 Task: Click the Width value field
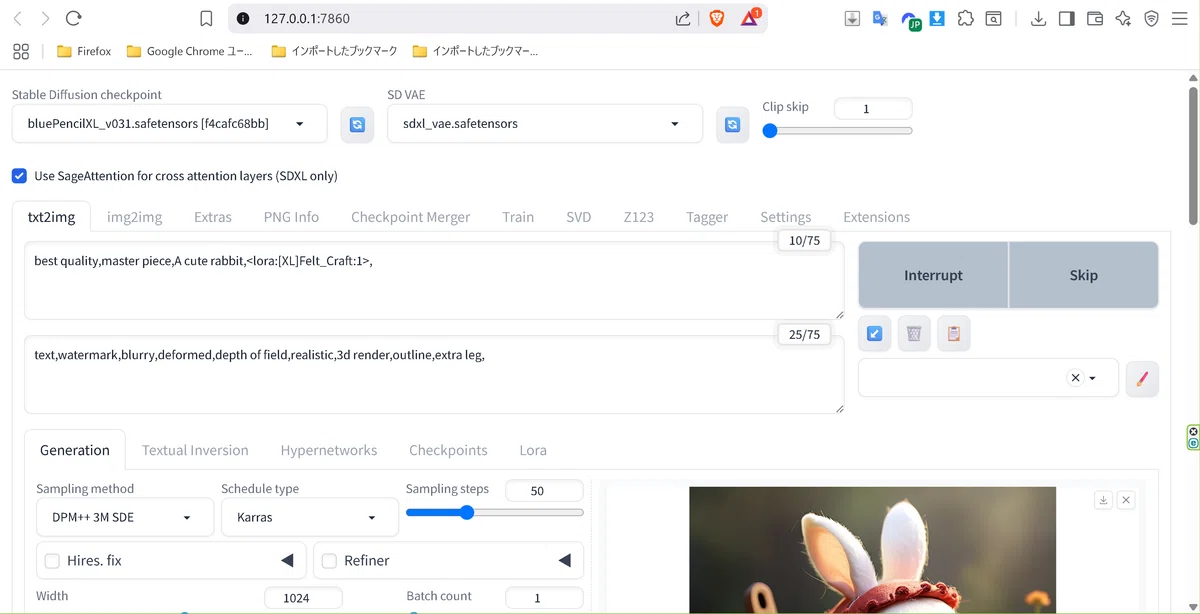click(303, 598)
